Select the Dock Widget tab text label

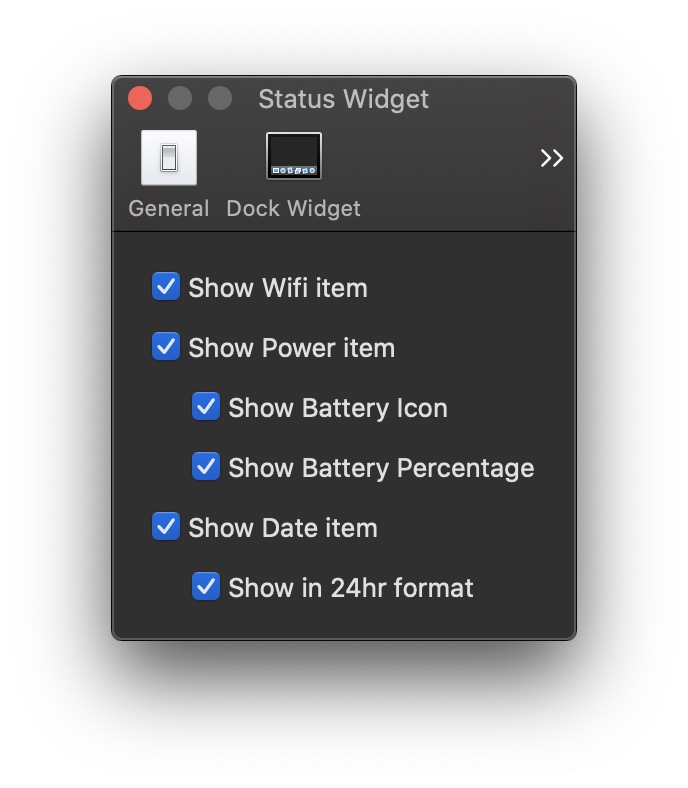pos(294,209)
